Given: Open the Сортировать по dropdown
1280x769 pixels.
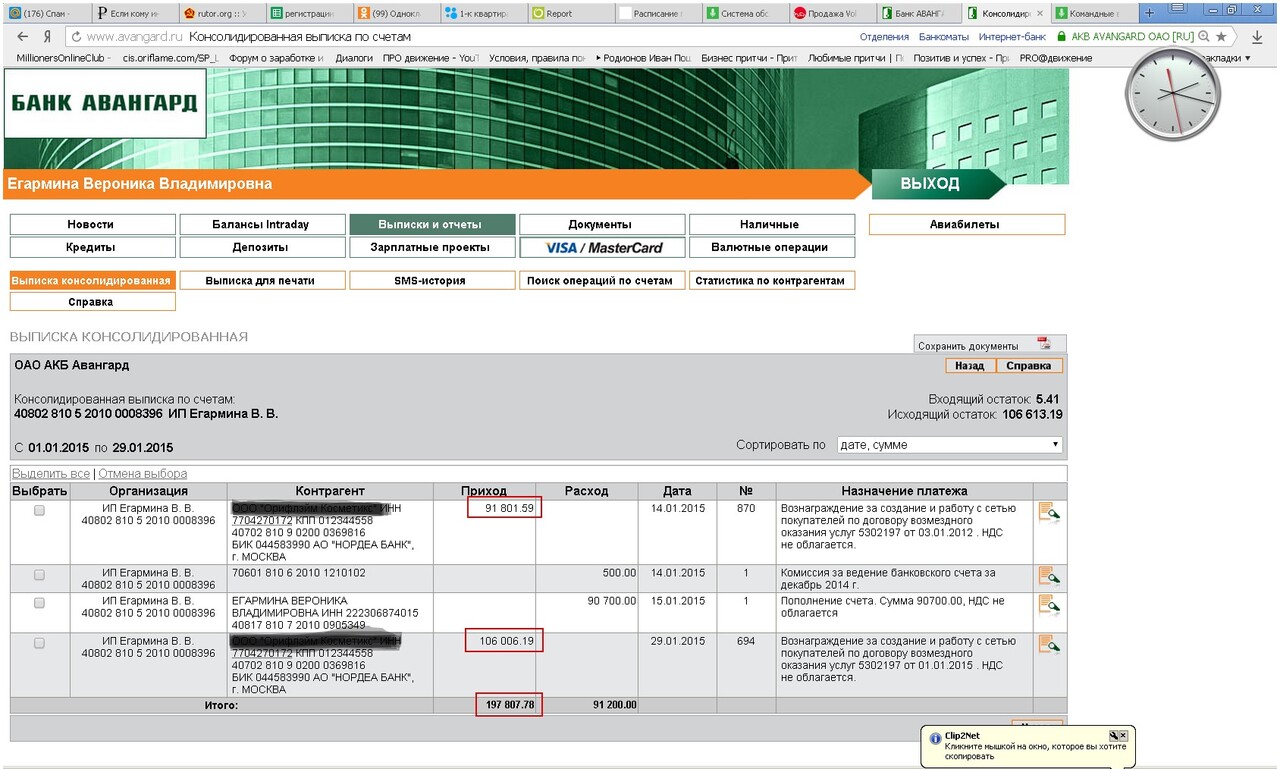Looking at the screenshot, I should tap(949, 445).
